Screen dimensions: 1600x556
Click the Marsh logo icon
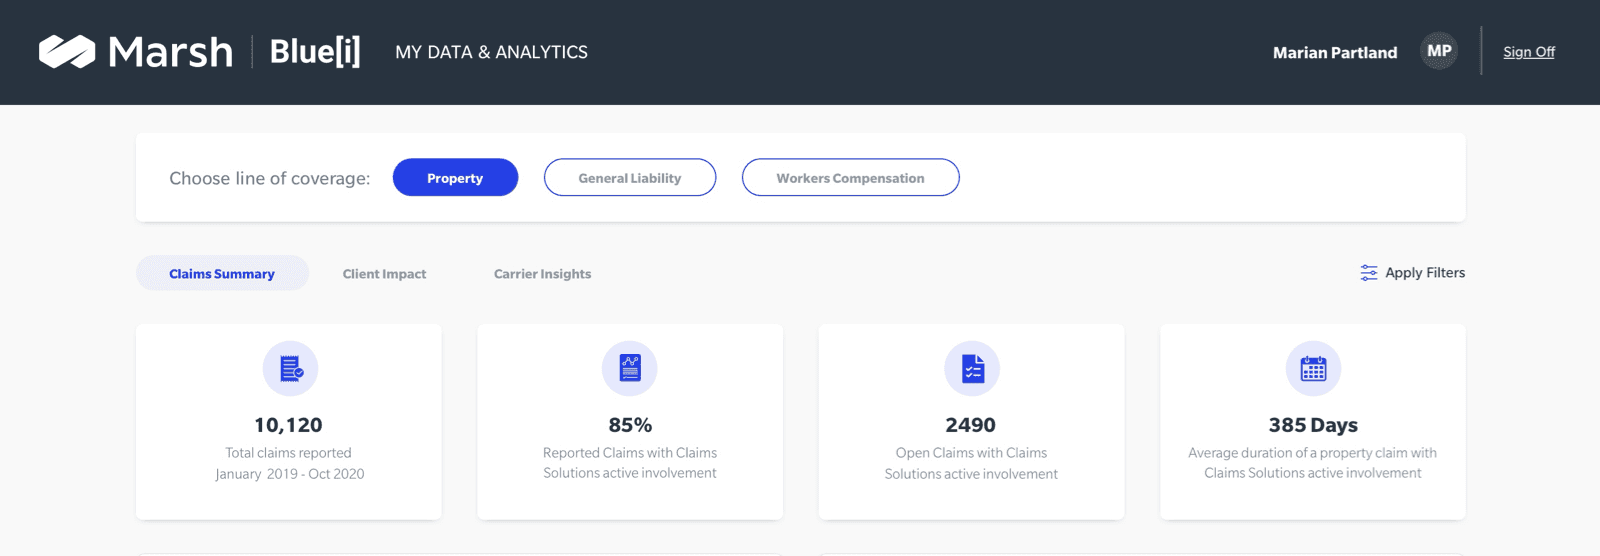[67, 52]
